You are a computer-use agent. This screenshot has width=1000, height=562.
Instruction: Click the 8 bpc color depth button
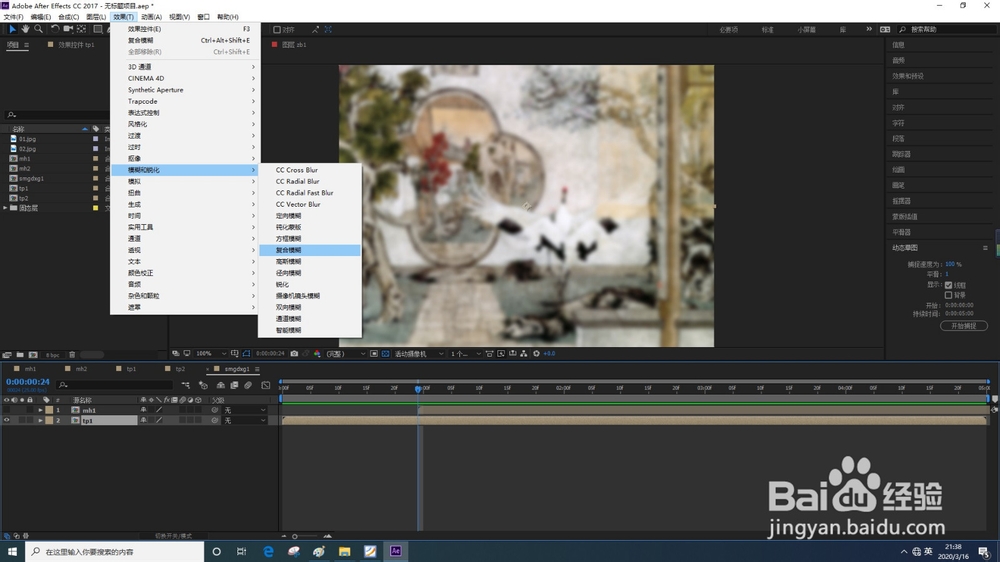tap(52, 355)
